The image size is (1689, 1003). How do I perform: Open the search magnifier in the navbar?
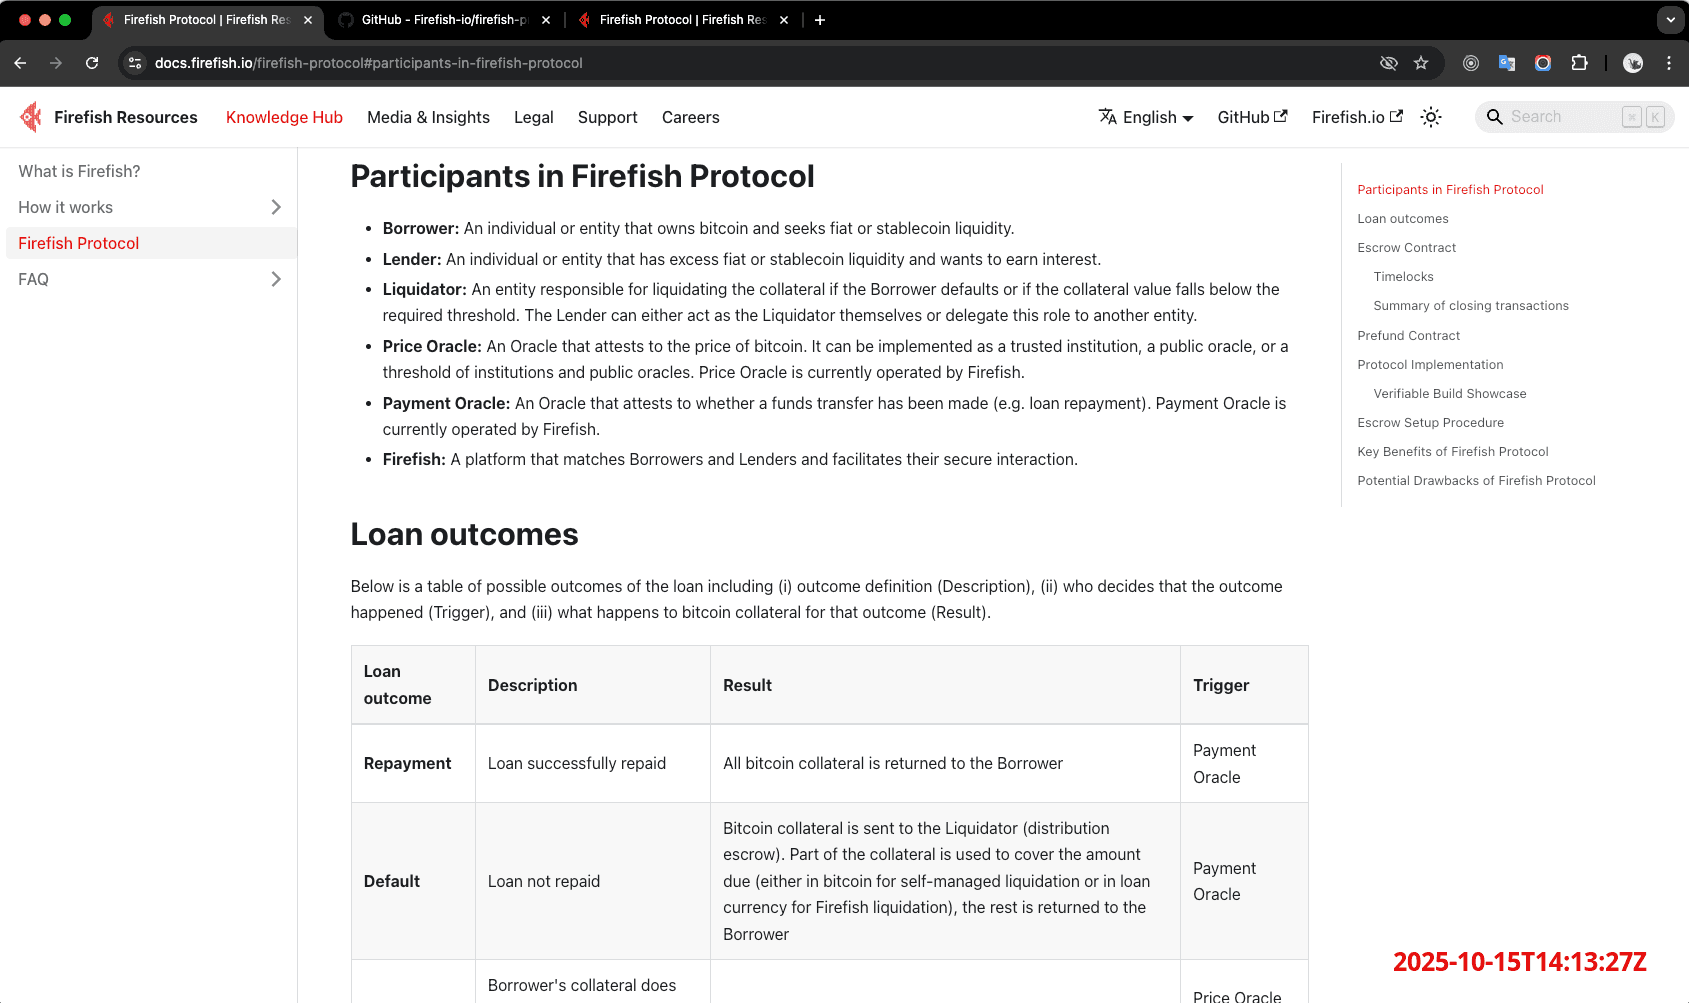pos(1494,117)
